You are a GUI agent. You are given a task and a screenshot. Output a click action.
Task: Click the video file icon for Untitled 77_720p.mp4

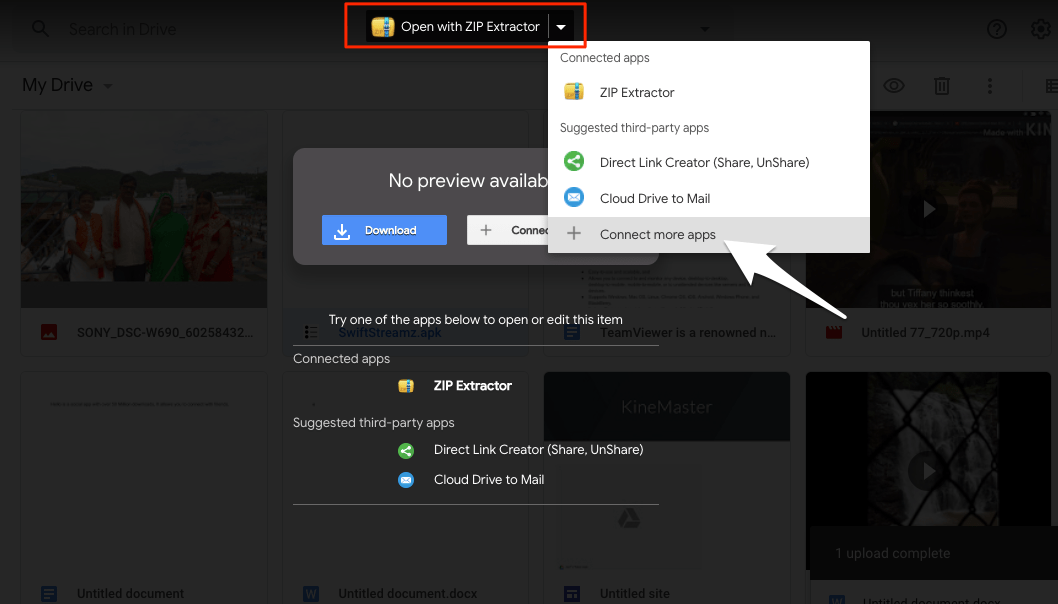(834, 333)
